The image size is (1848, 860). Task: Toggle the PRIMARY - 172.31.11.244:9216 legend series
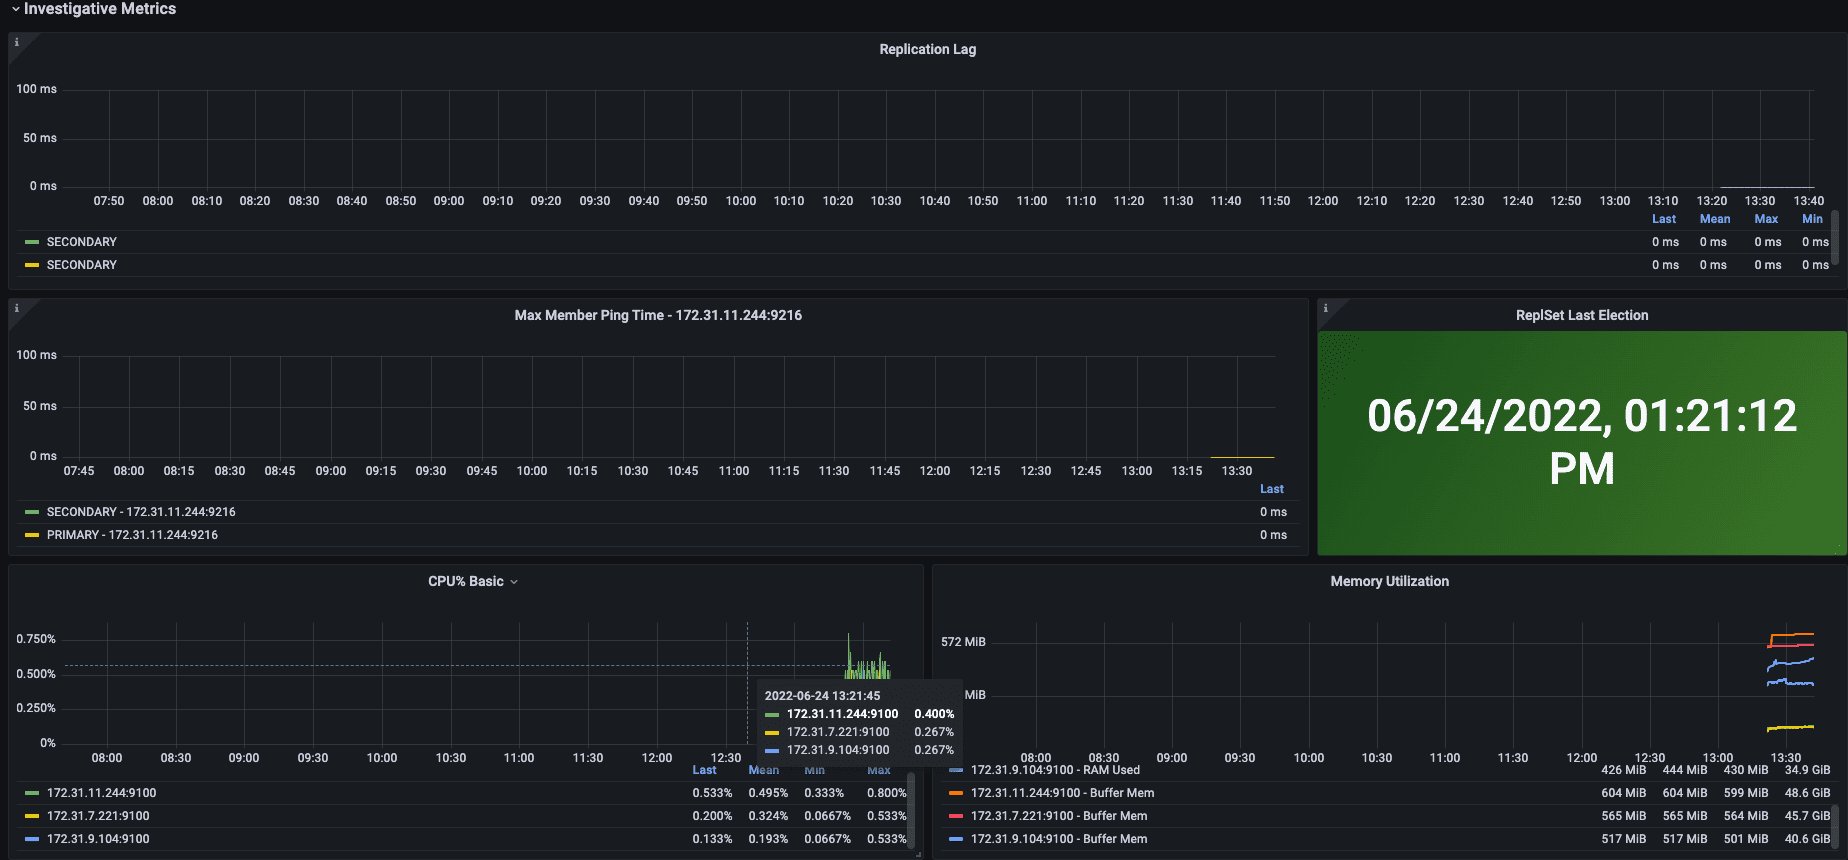132,535
